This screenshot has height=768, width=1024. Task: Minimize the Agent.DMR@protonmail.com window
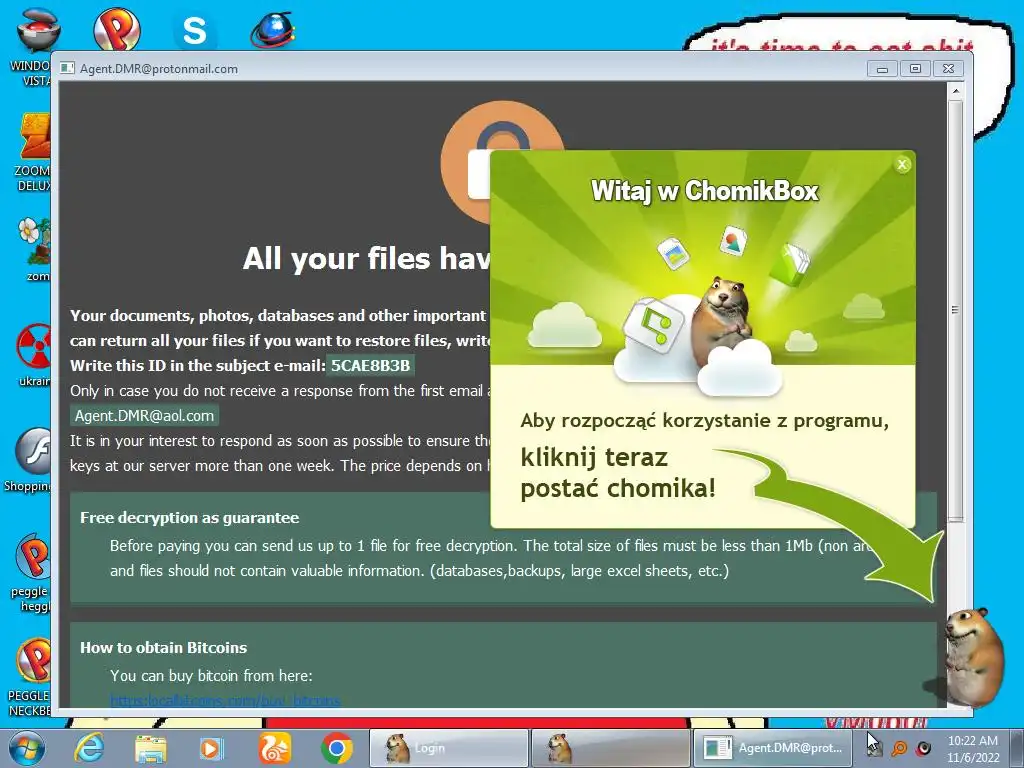[x=882, y=69]
